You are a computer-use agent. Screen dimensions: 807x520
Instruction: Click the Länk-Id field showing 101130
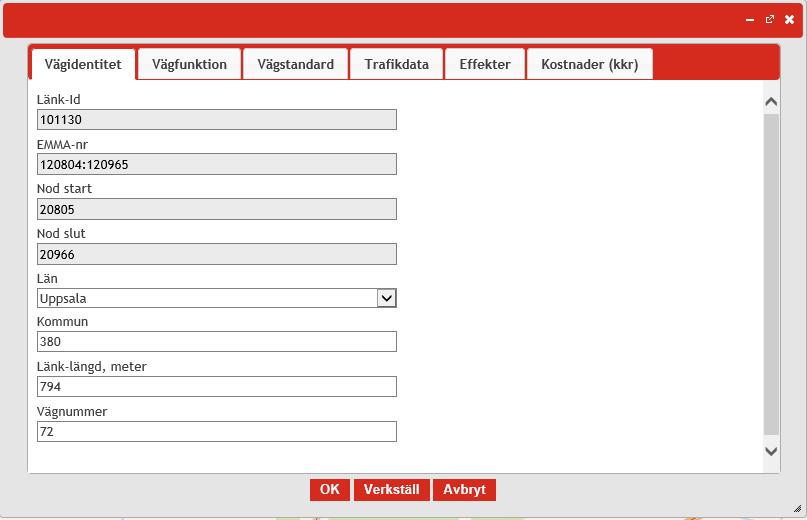pos(217,119)
